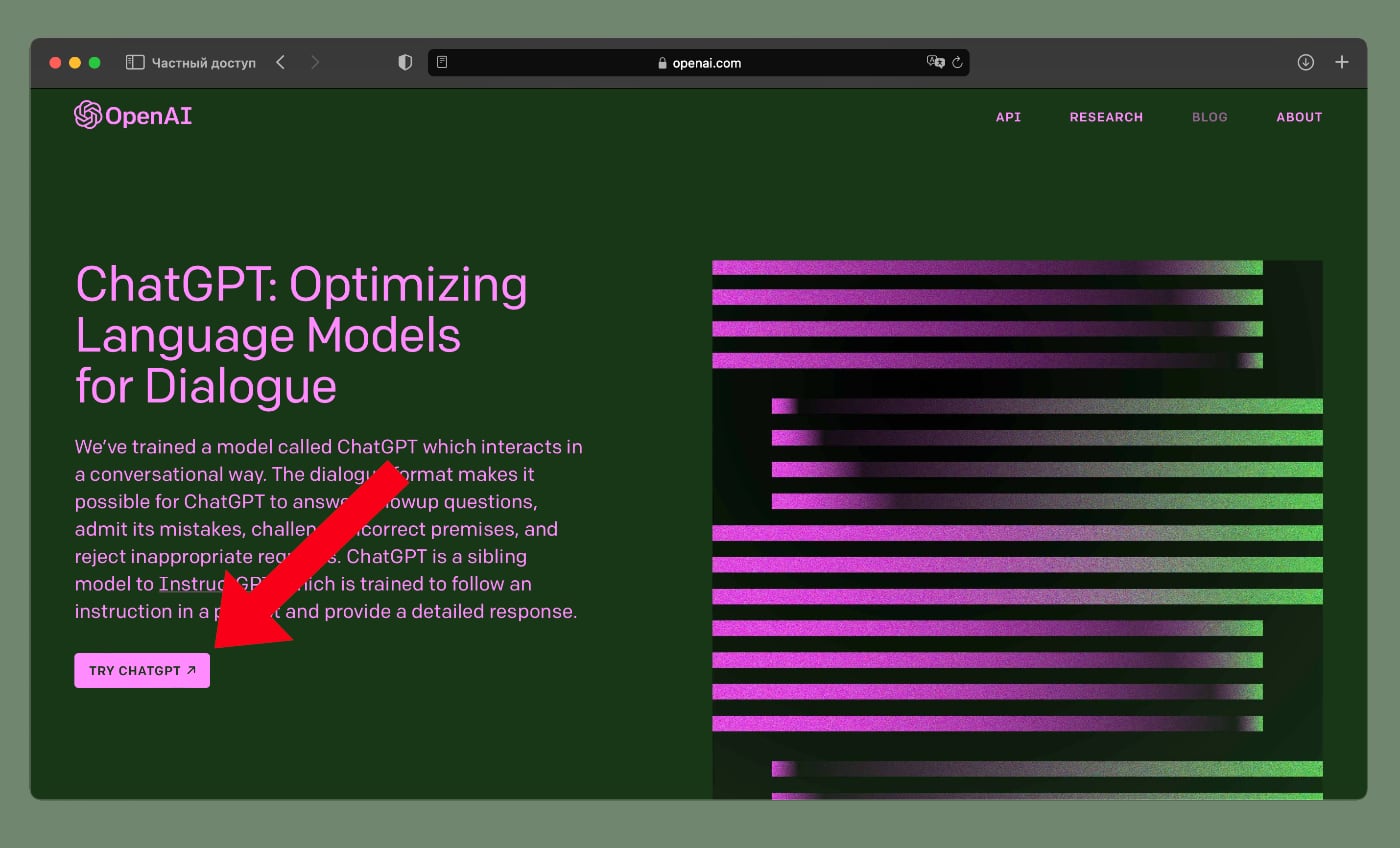Close the Safari window with the red button
This screenshot has height=848, width=1400.
click(55, 63)
